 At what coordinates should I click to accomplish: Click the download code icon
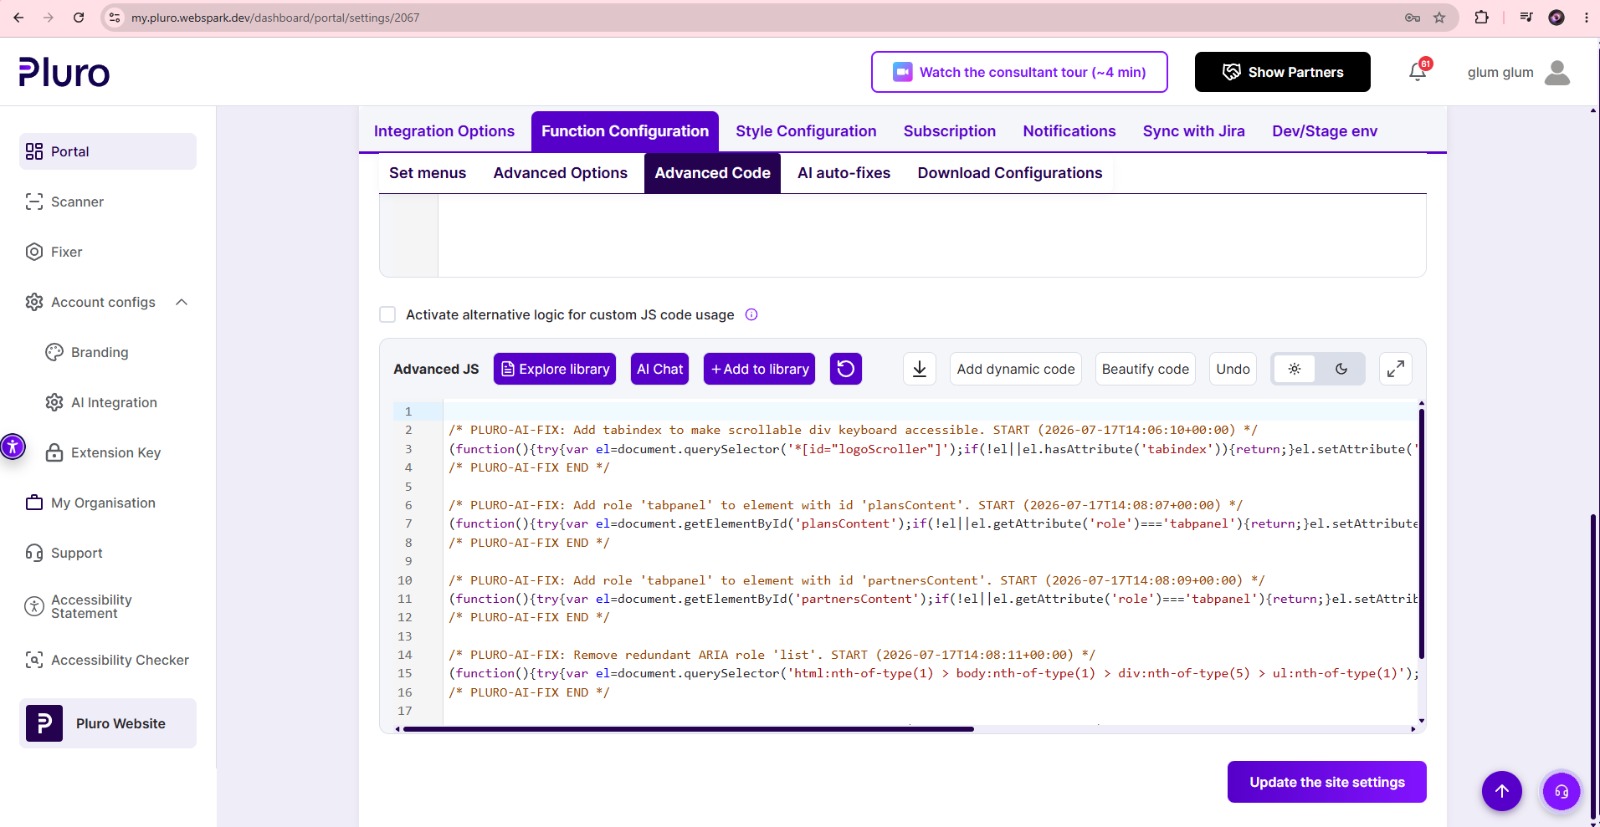(x=920, y=369)
